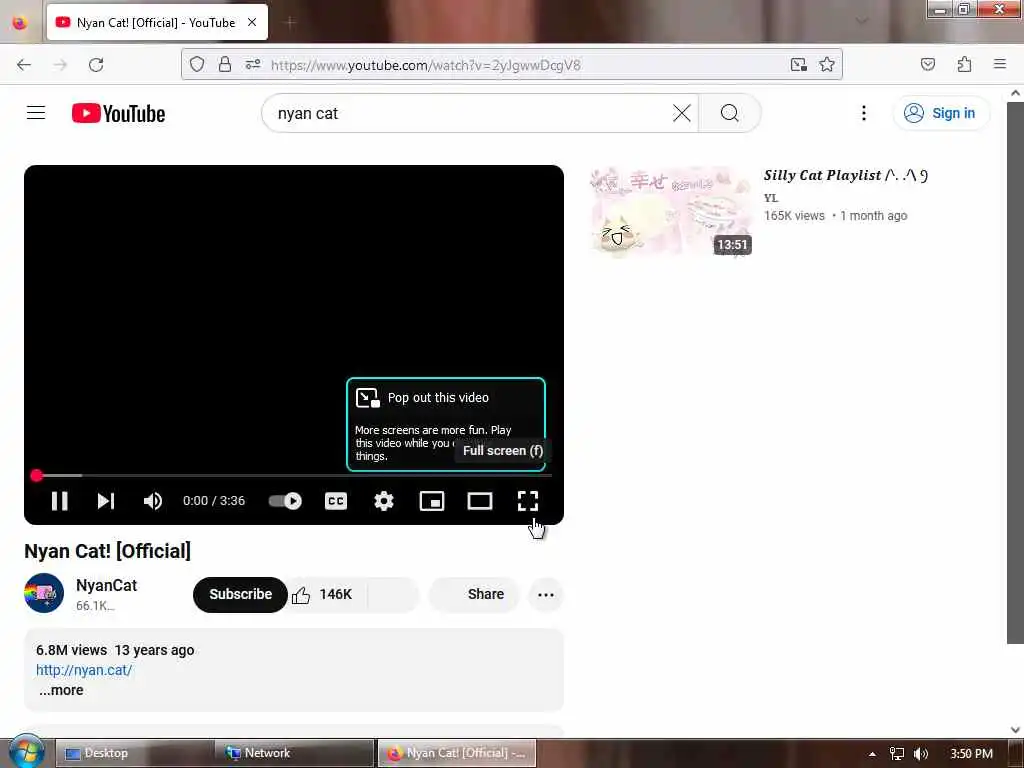The image size is (1024, 768).
Task: Click 6.8M views text
Action: [x=71, y=650]
